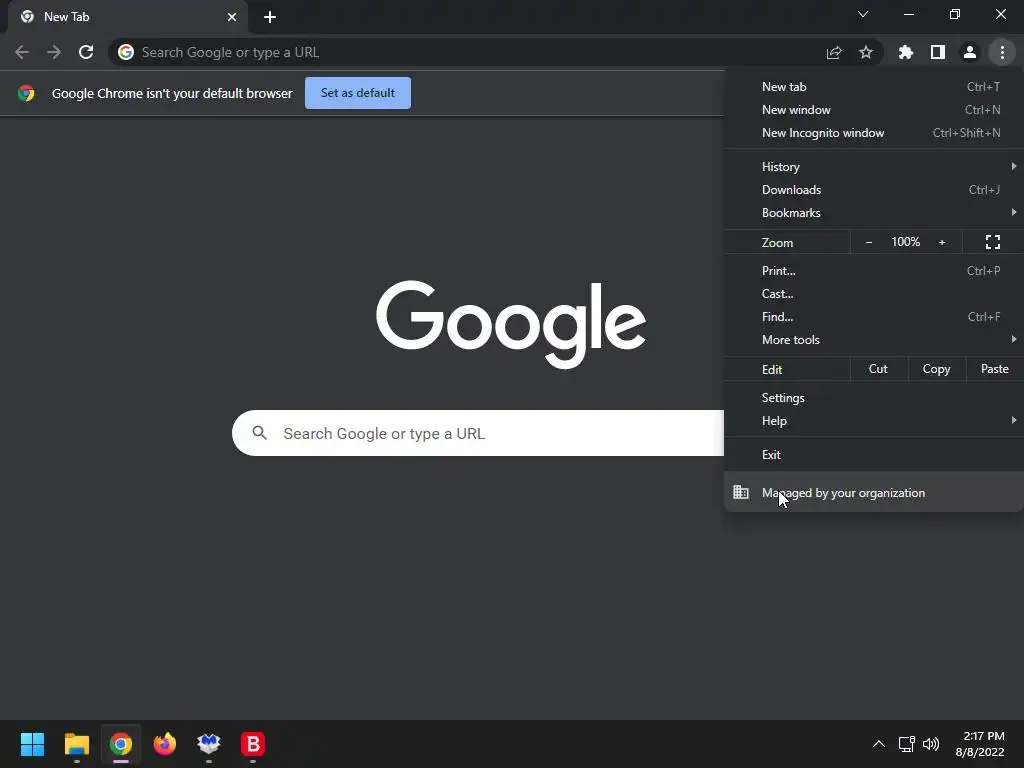This screenshot has width=1024, height=768.
Task: Choose Find... from the menu
Action: coord(874,317)
